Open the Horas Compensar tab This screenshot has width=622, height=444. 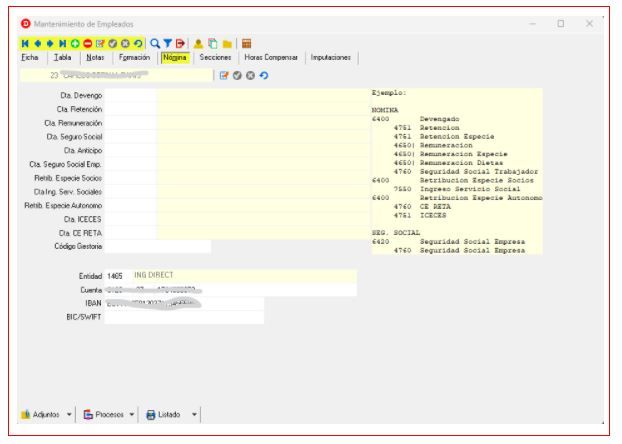pyautogui.click(x=271, y=58)
